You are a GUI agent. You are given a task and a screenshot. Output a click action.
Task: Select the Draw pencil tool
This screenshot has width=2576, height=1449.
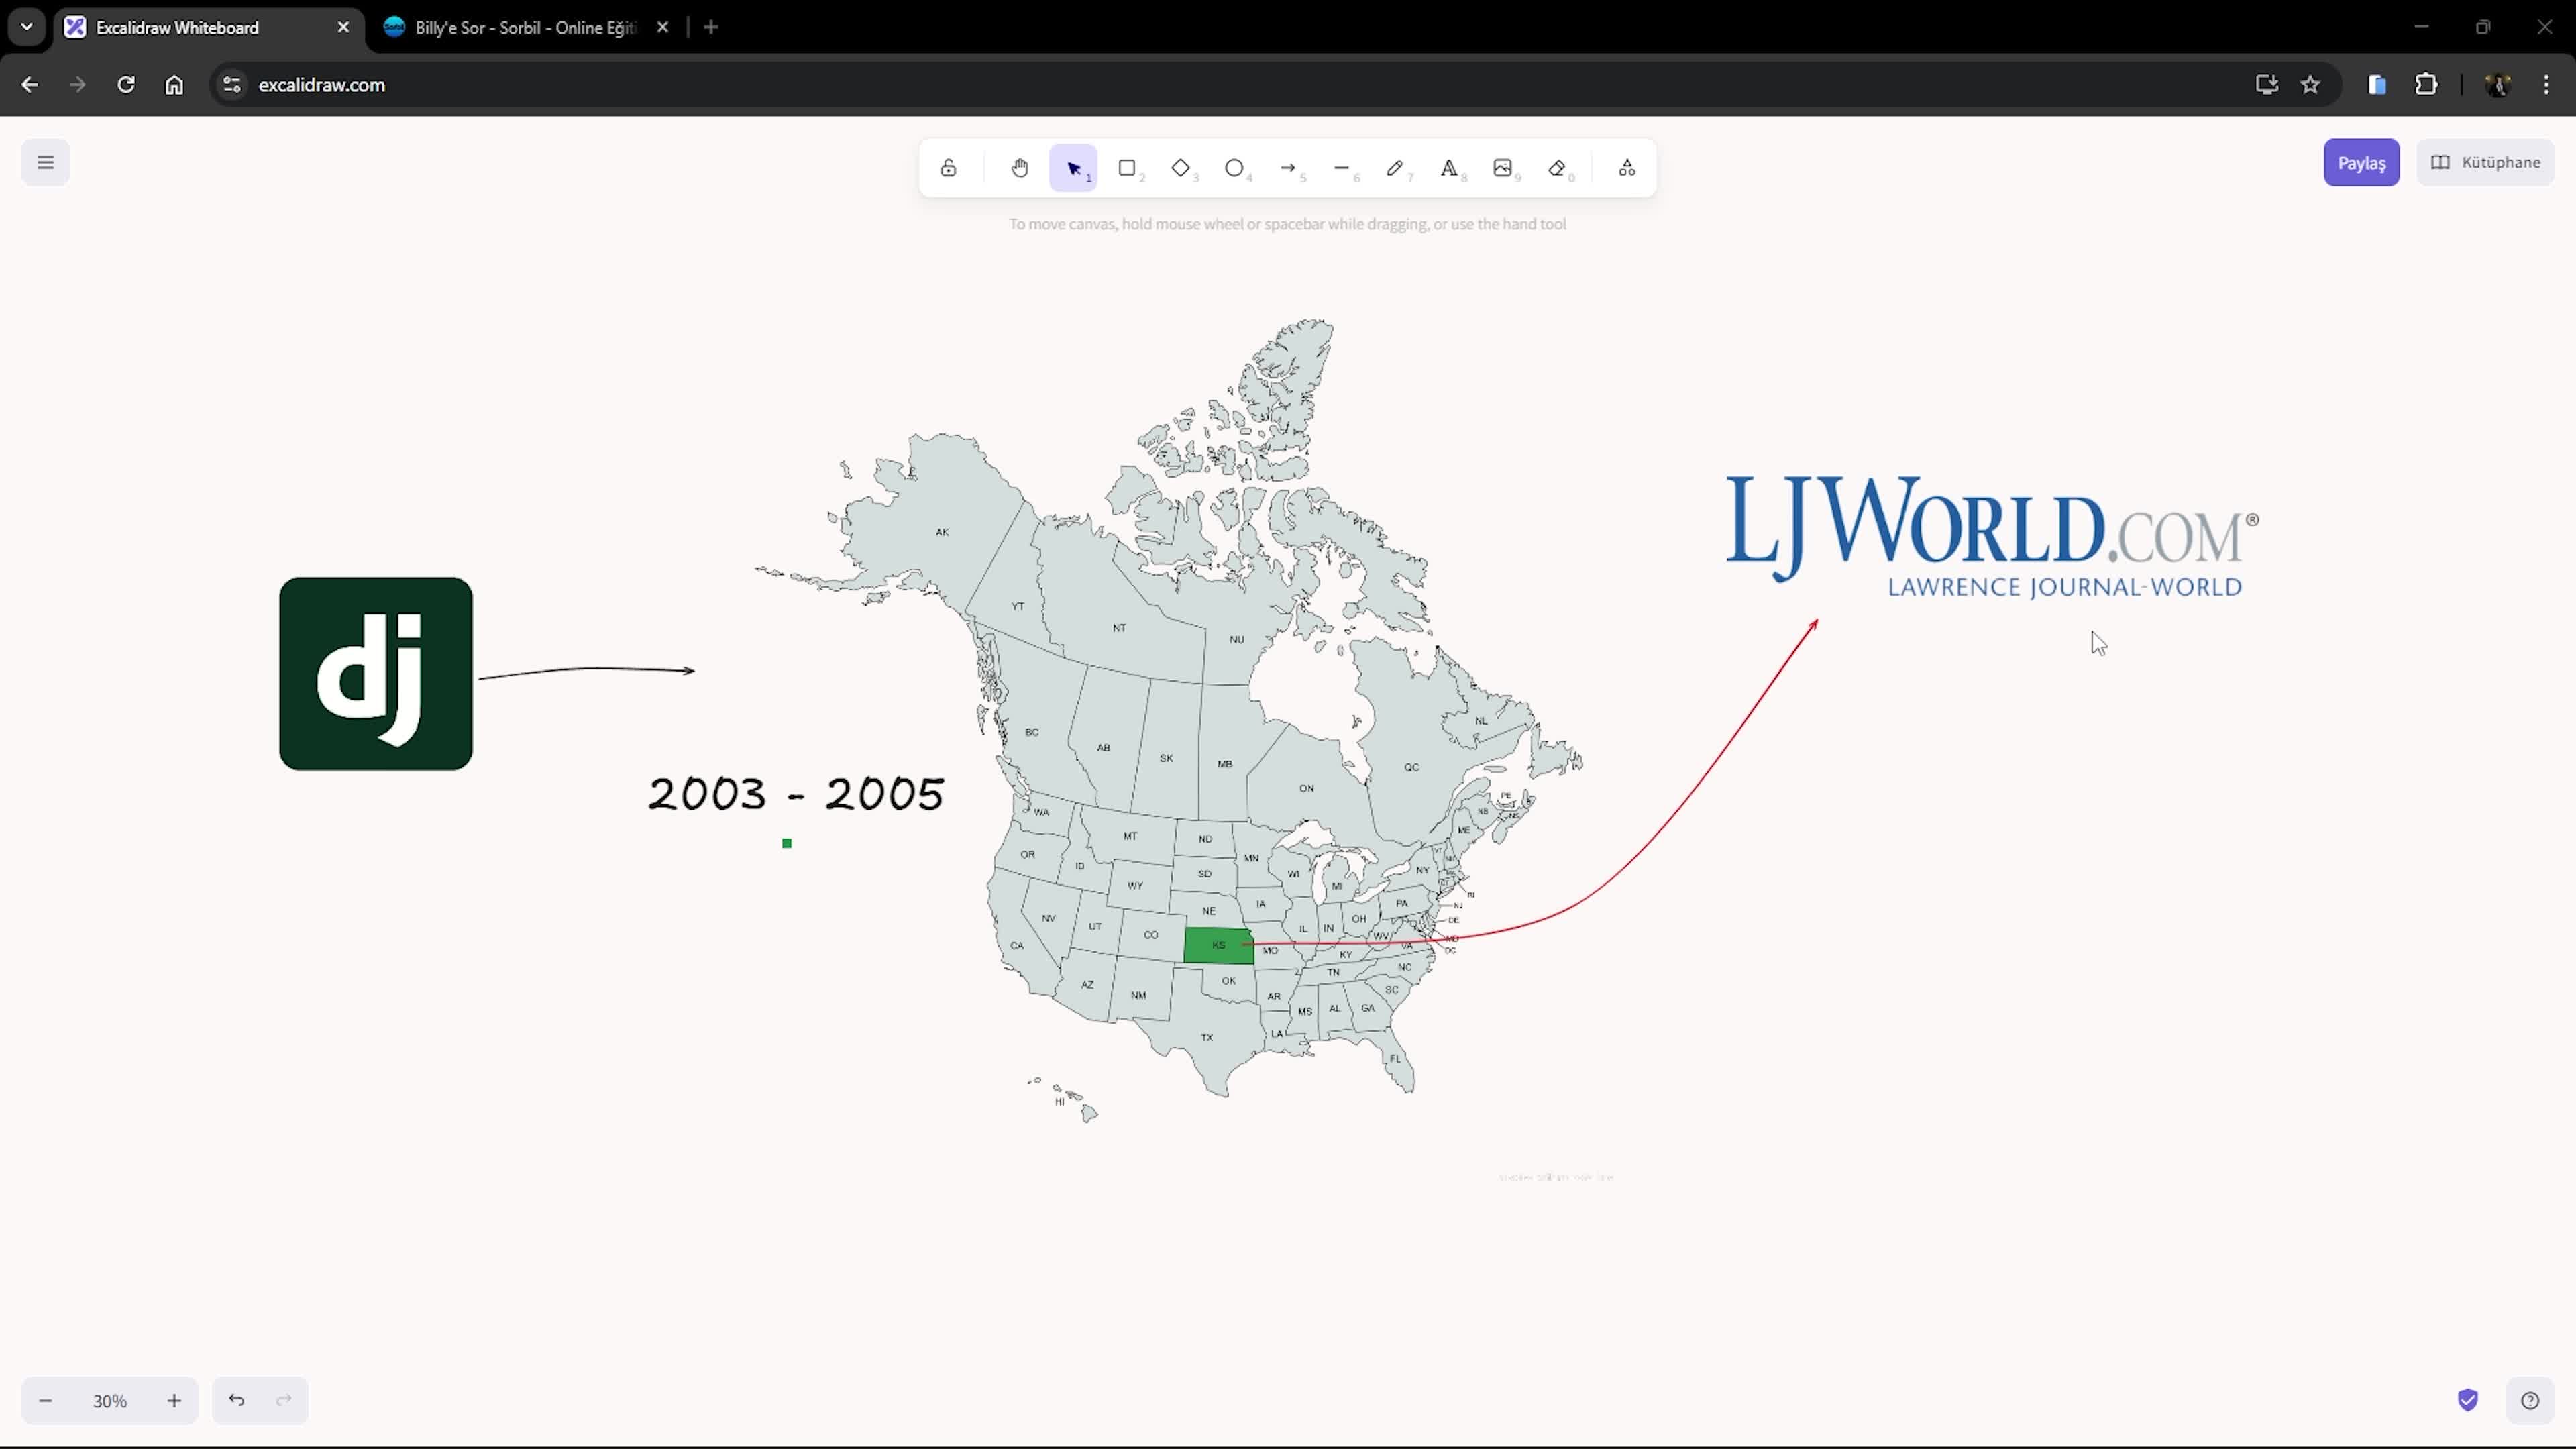pos(1395,168)
